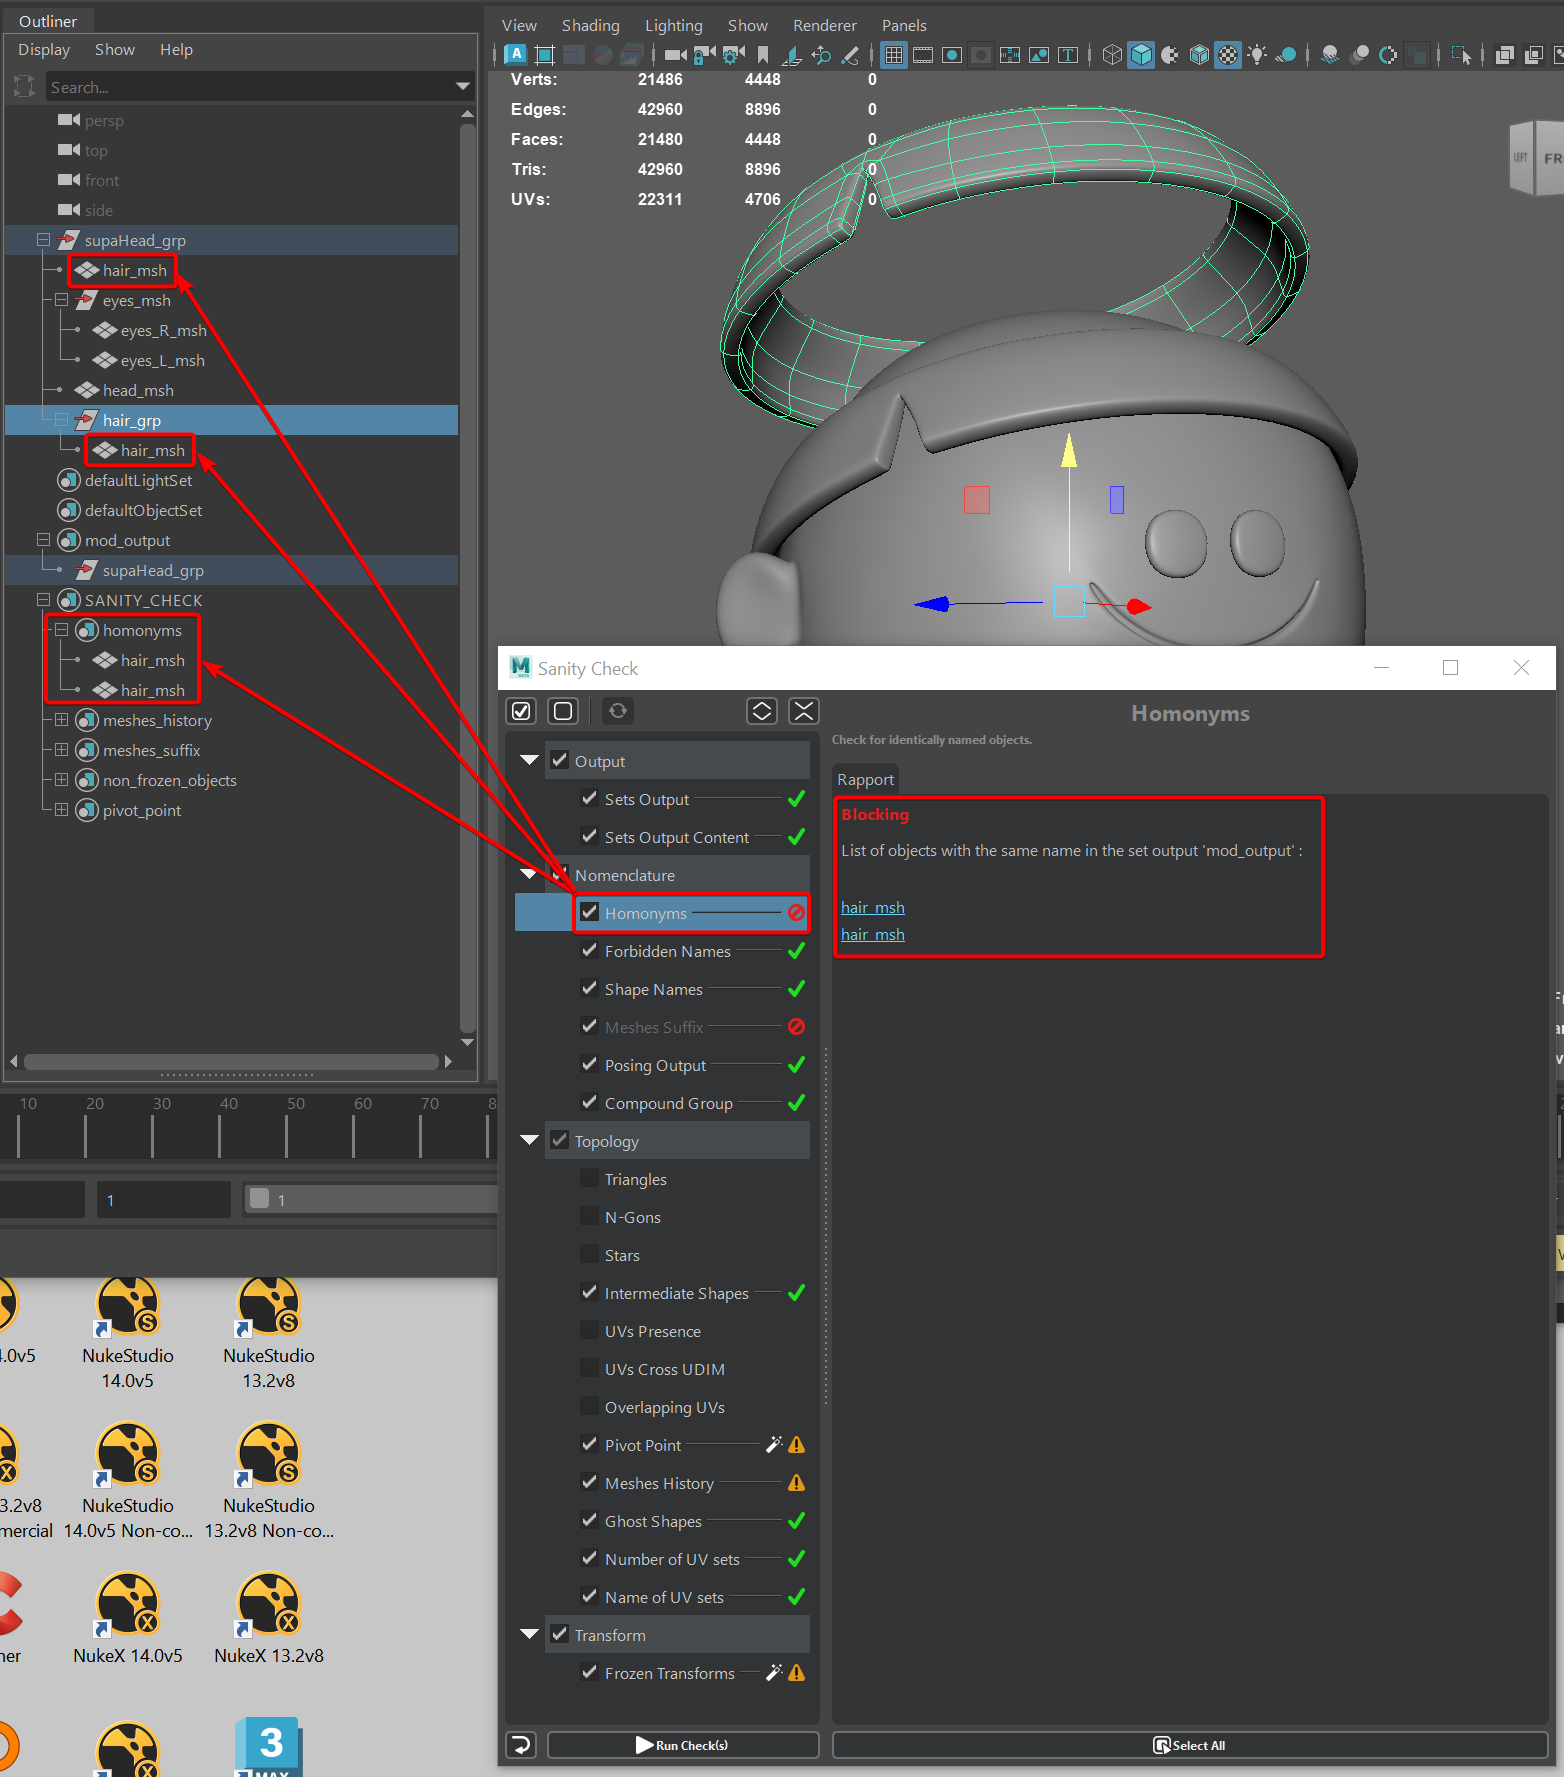This screenshot has width=1564, height=1777.
Task: Toggle the Resolution Gate icon
Action: (x=952, y=55)
